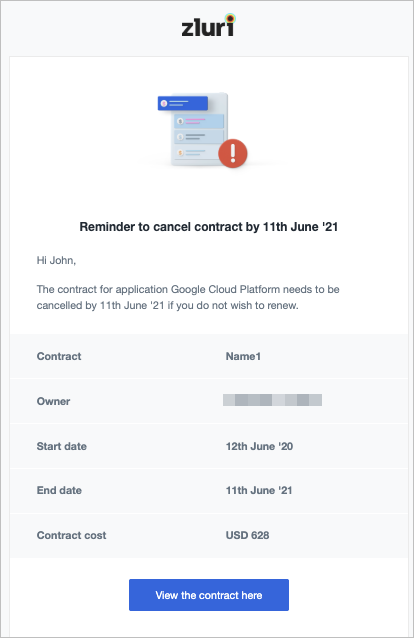Click the Contract cost label
This screenshot has height=638, width=414.
pos(71,535)
